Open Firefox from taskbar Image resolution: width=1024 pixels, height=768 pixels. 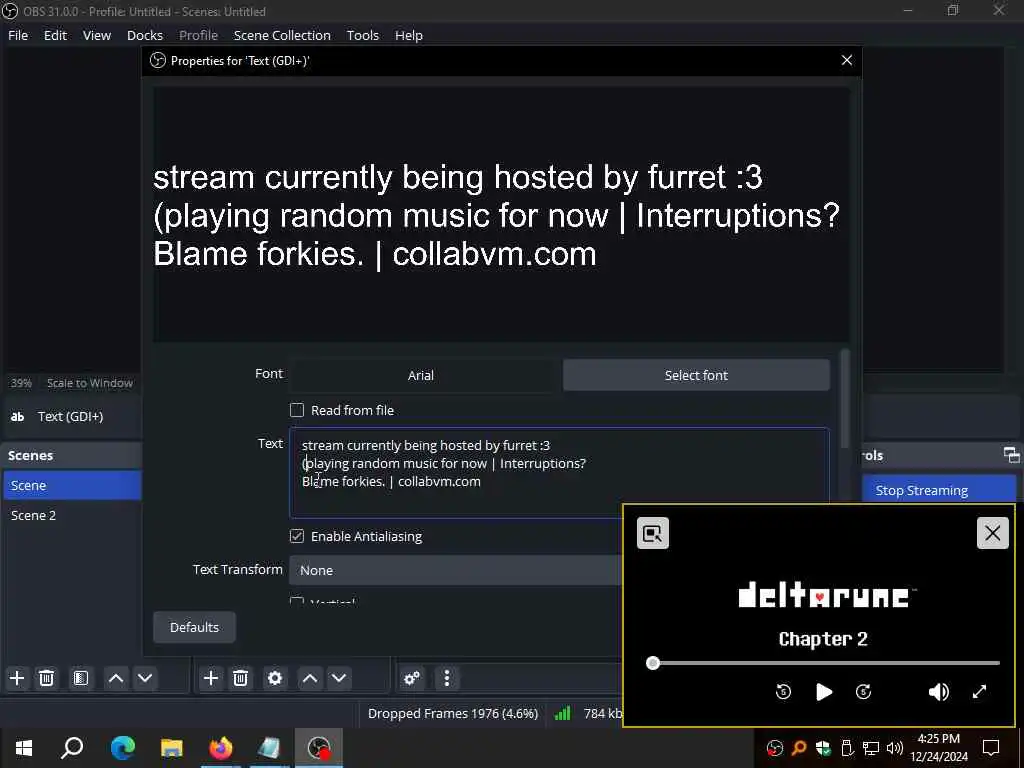pyautogui.click(x=221, y=747)
